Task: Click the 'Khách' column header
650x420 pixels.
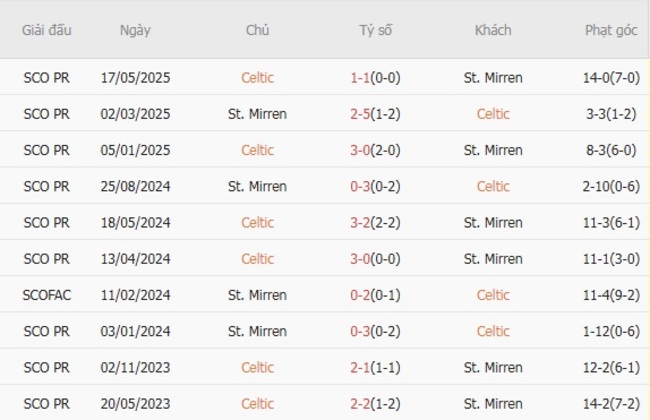Action: 493,30
